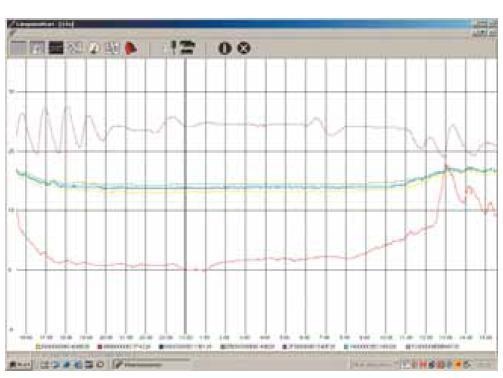Click the exclamation mark toolbar icon
Viewport: 503px width, 378px height.
tap(173, 48)
